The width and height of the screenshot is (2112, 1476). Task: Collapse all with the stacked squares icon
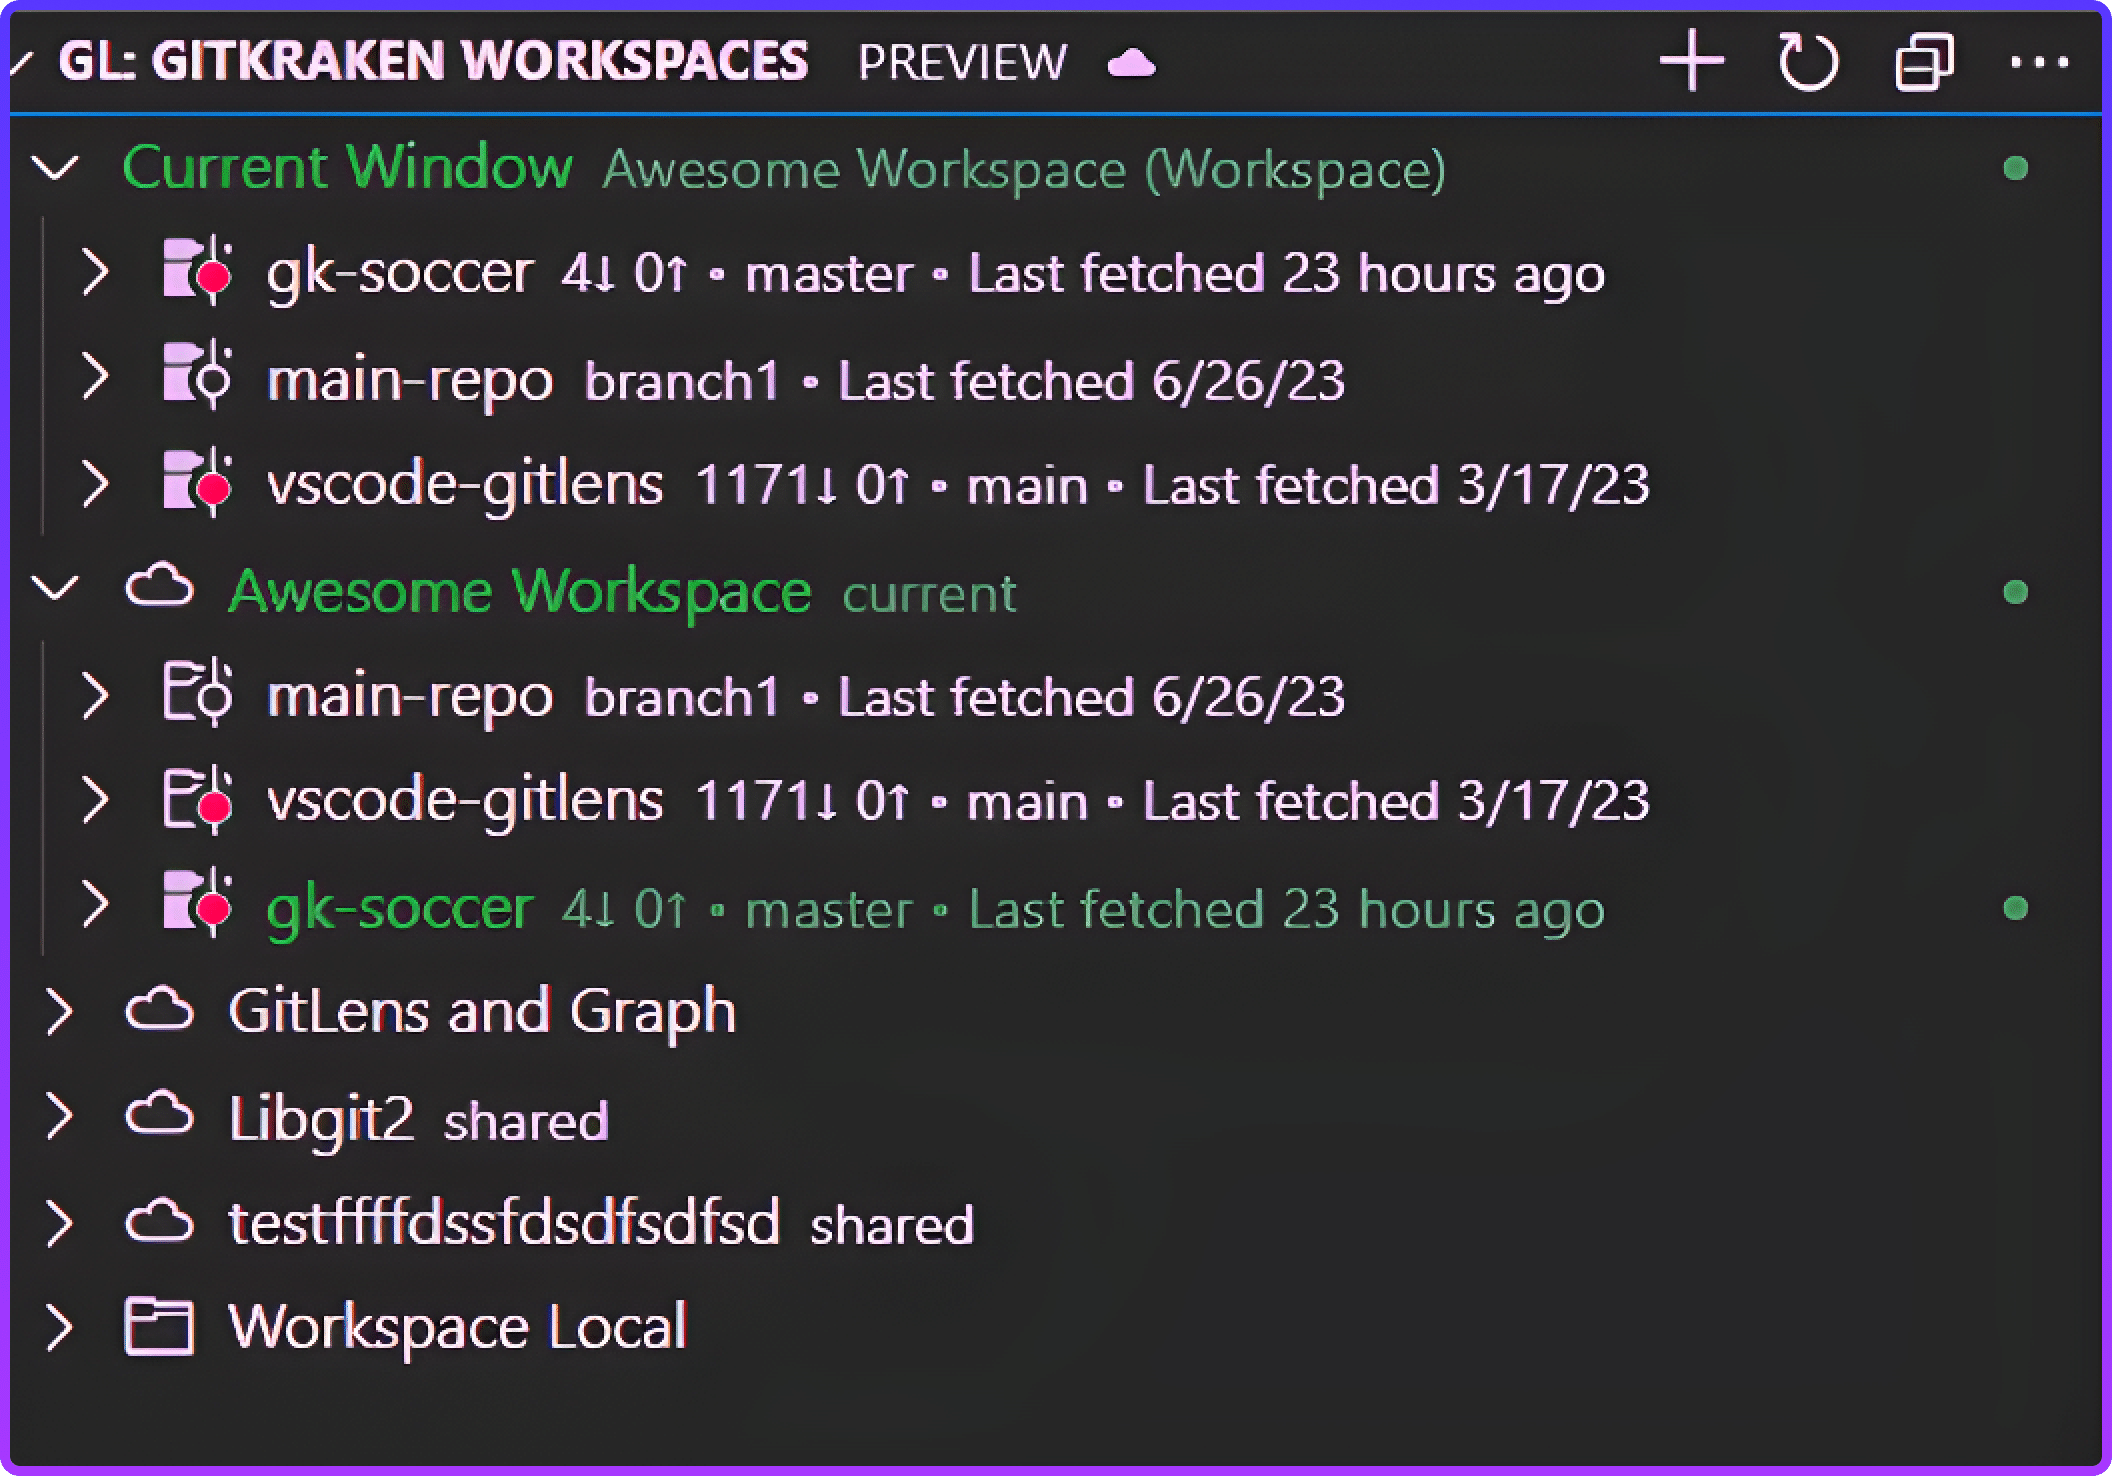point(1925,62)
